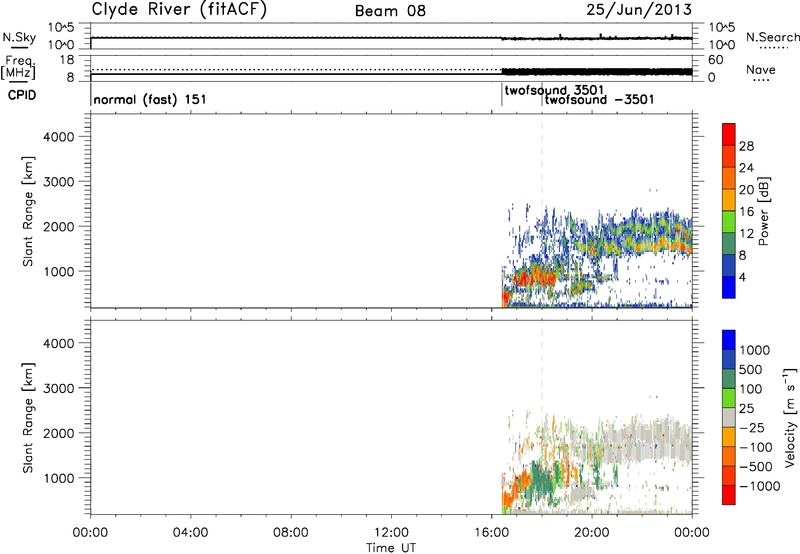Click the '-25' label on the velocity colorbar
This screenshot has width=800, height=554.
pyautogui.click(x=751, y=427)
